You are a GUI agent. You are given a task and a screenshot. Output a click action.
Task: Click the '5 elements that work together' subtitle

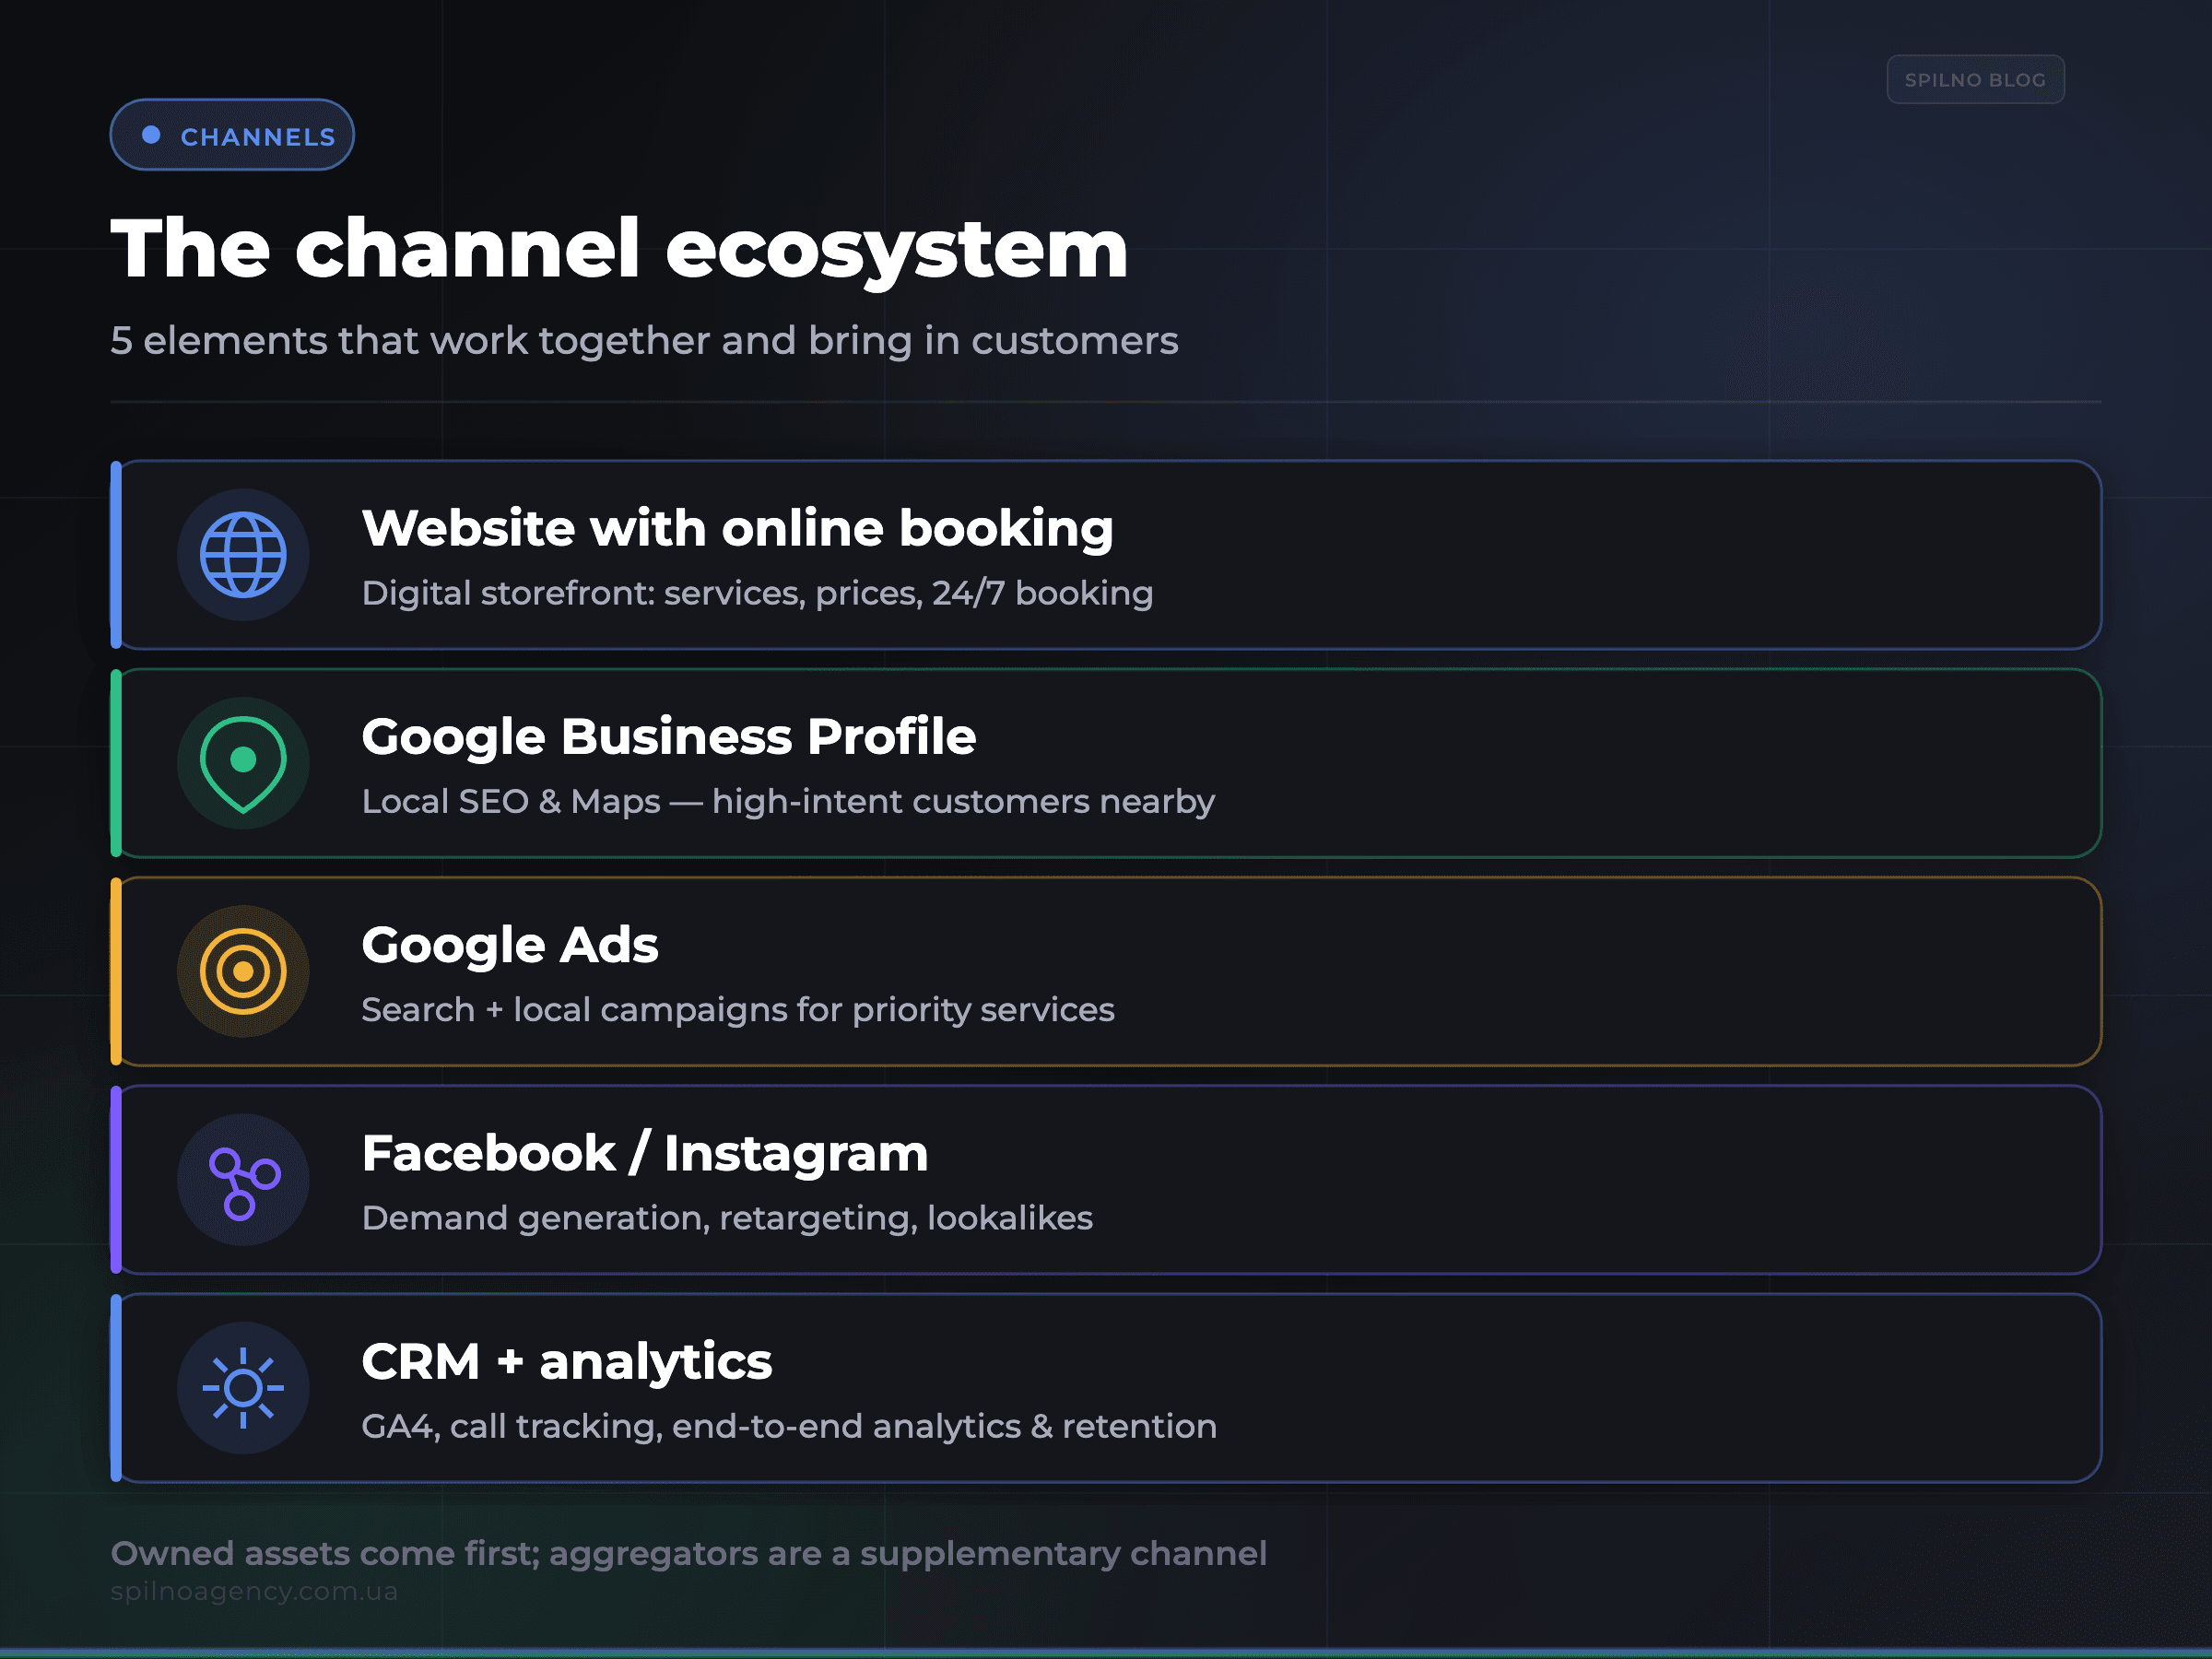point(644,341)
